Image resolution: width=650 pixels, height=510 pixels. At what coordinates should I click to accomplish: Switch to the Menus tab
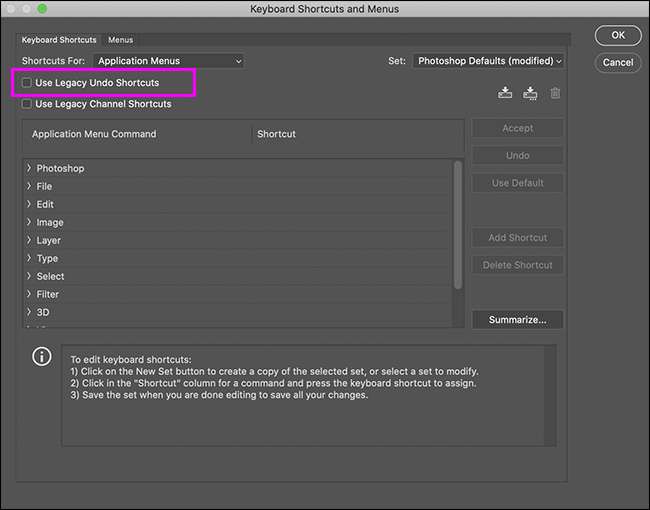(120, 40)
